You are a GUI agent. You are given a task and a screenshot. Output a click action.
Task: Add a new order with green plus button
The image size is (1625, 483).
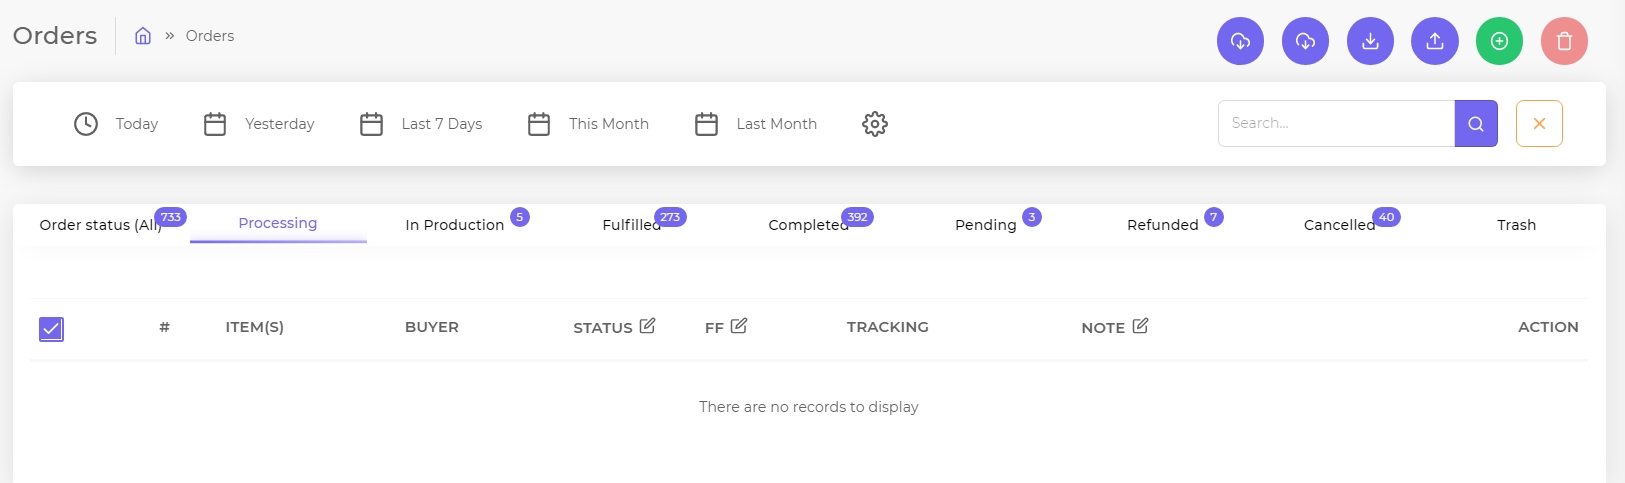pos(1499,41)
